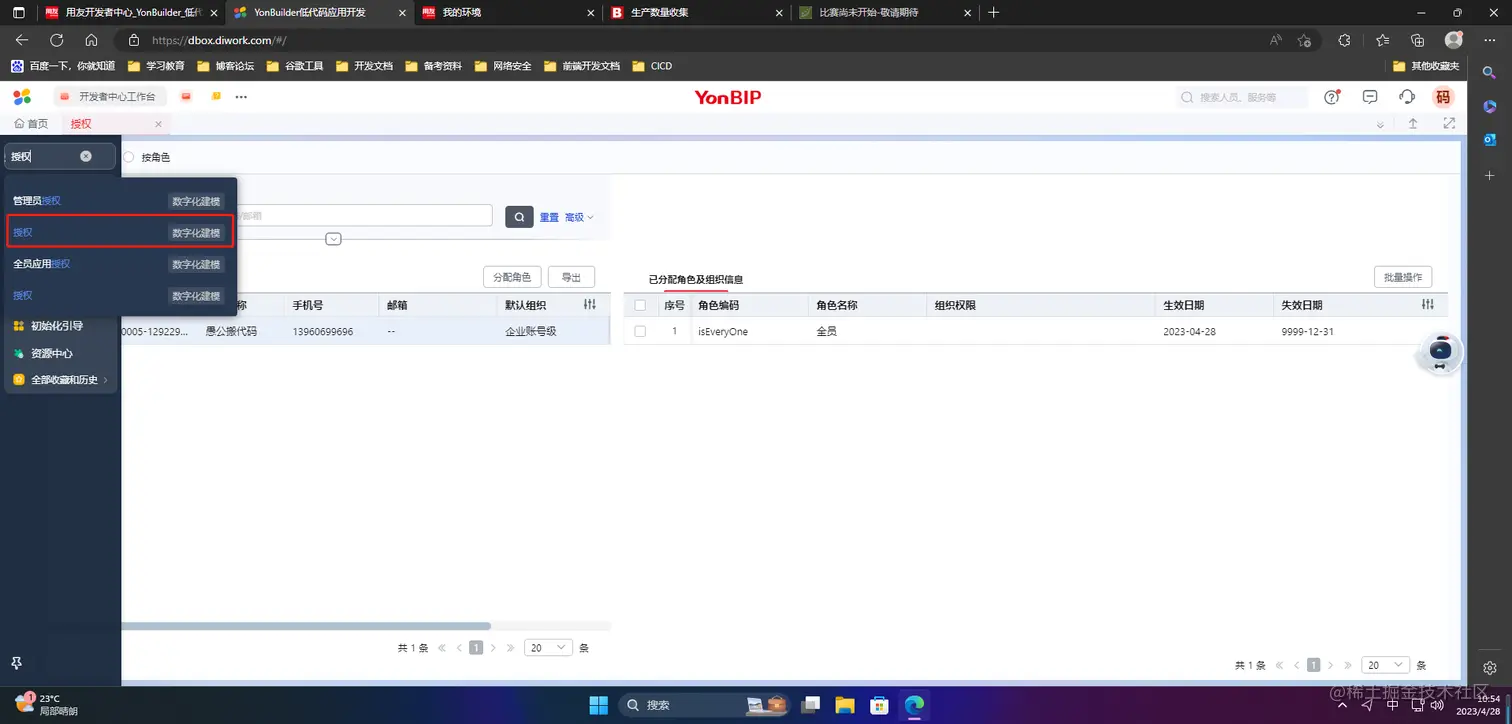Click the 分配角色 button
This screenshot has width=1512, height=724.
[511, 276]
